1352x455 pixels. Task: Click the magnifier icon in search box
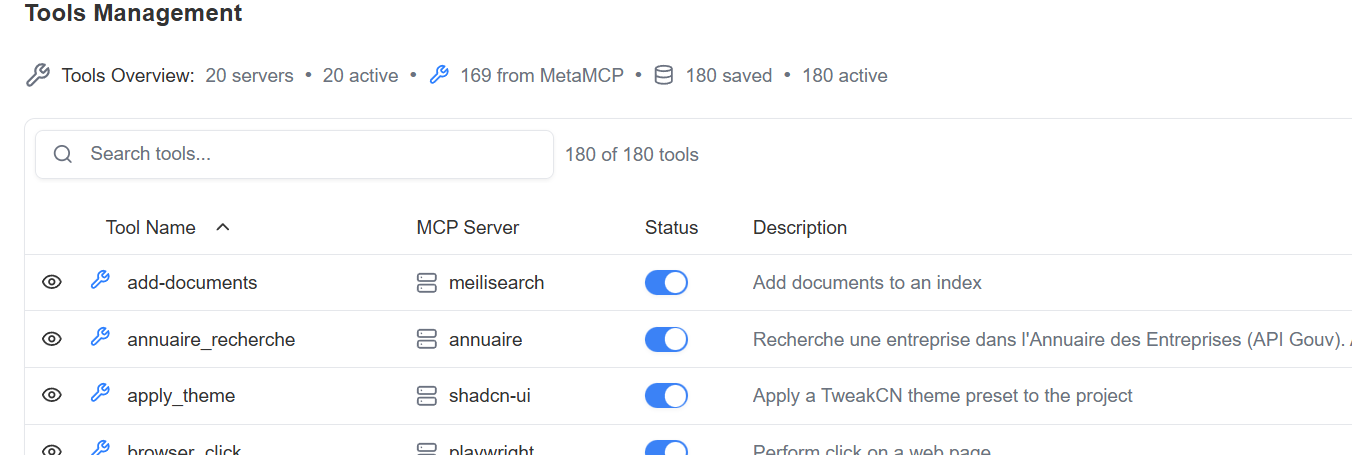(x=63, y=154)
